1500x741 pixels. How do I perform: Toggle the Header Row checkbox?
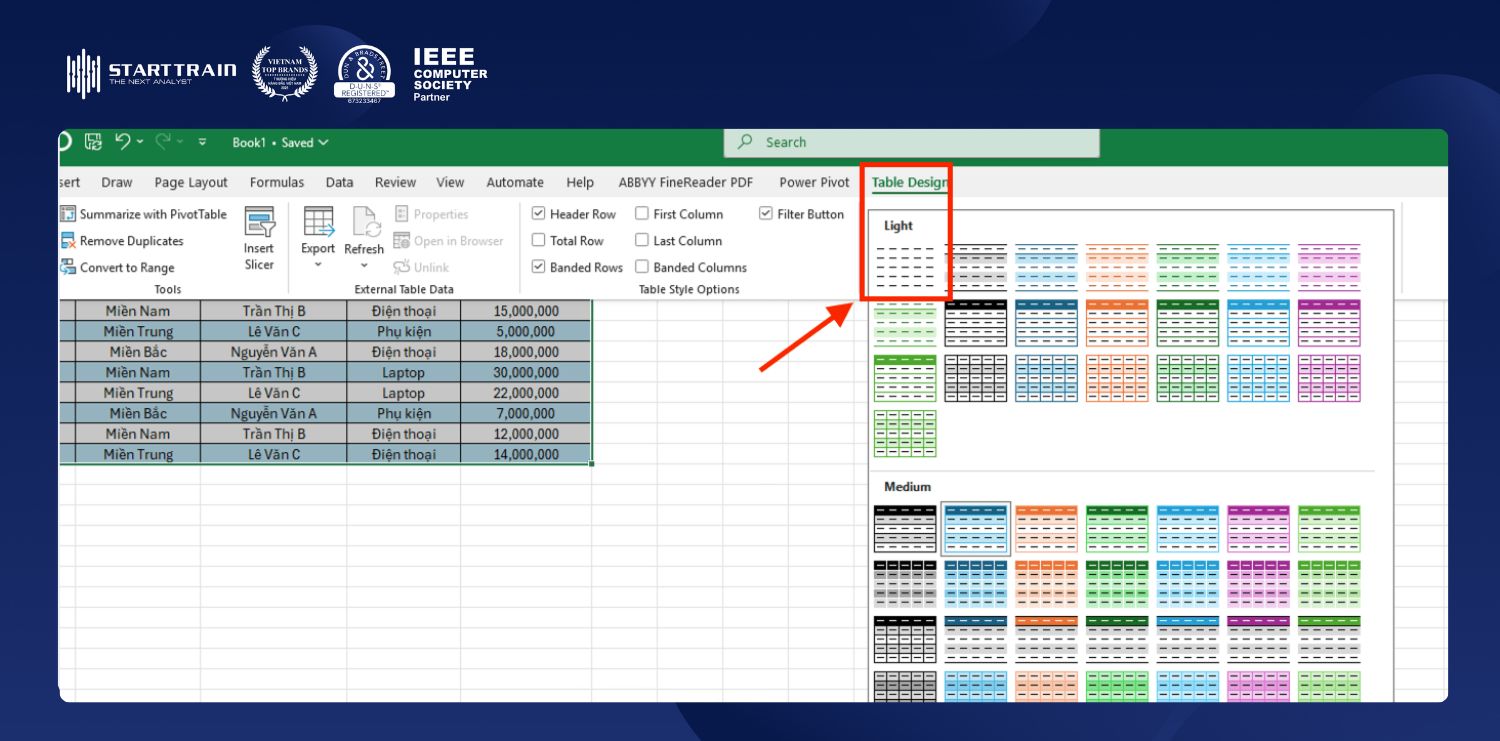pos(538,214)
